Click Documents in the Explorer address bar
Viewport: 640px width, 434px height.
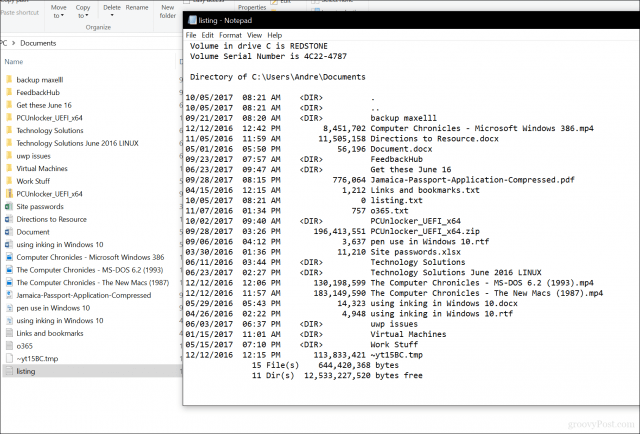pyautogui.click(x=38, y=43)
